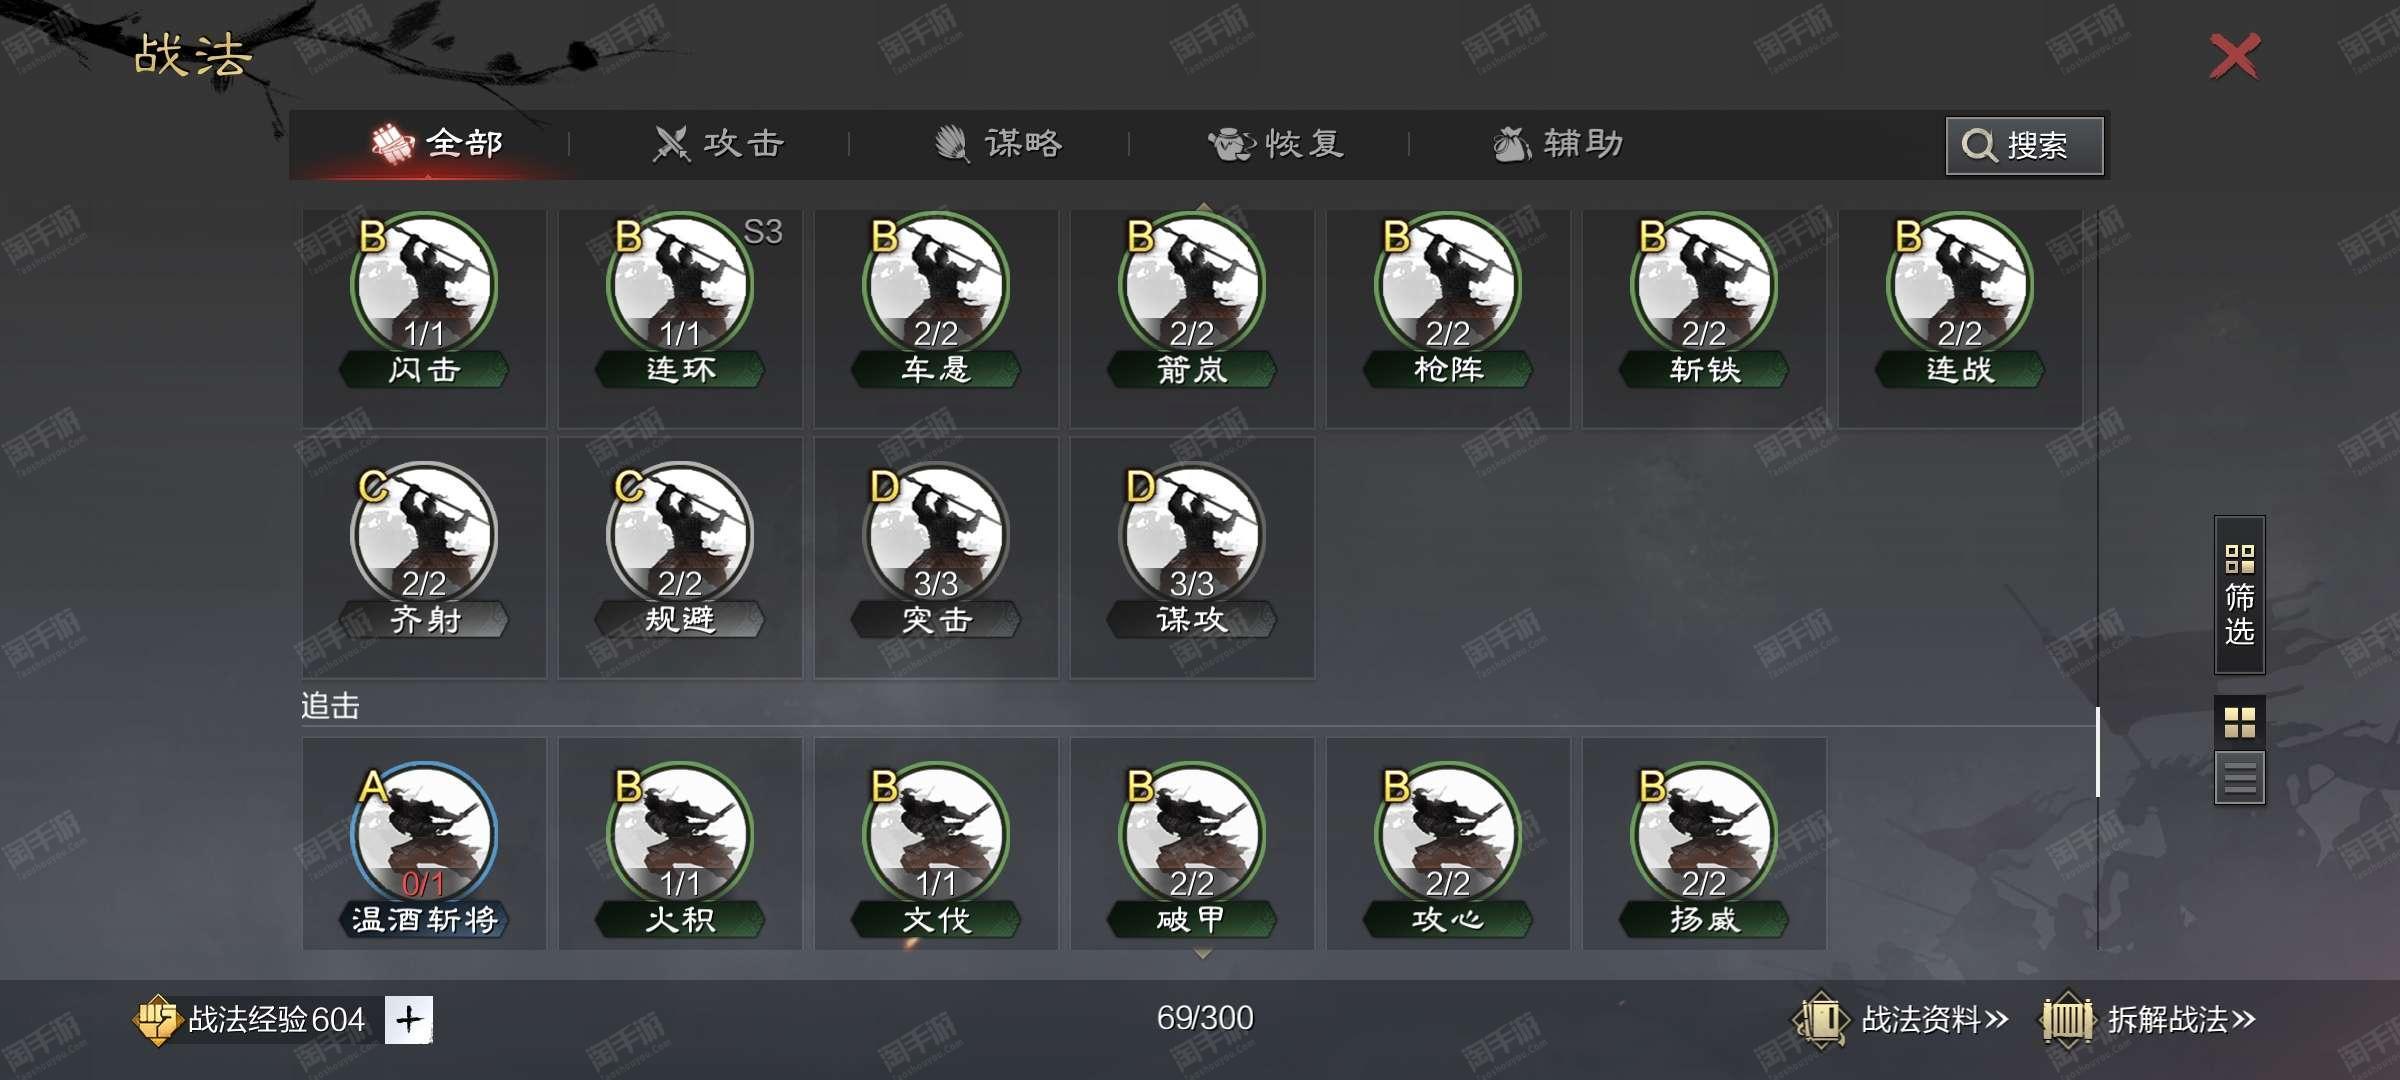2400x1080 pixels.
Task: Open the 连环 S3 tactic
Action: (x=680, y=300)
